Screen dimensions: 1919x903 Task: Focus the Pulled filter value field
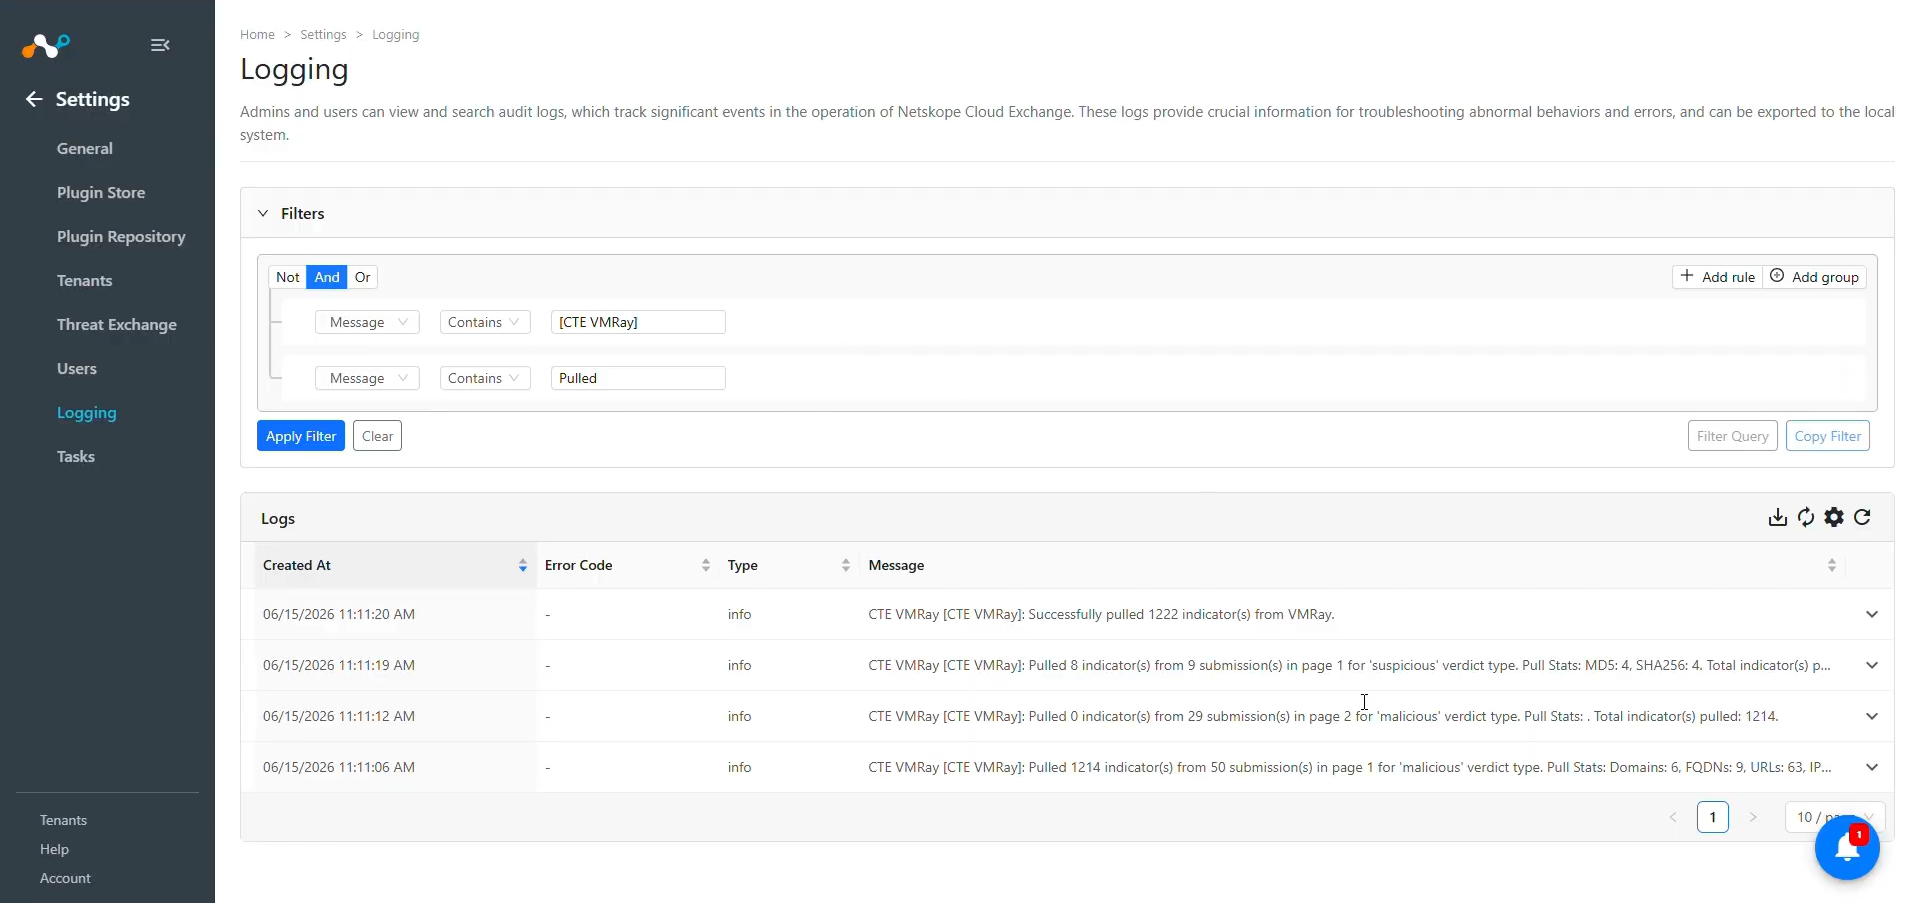[x=638, y=378]
